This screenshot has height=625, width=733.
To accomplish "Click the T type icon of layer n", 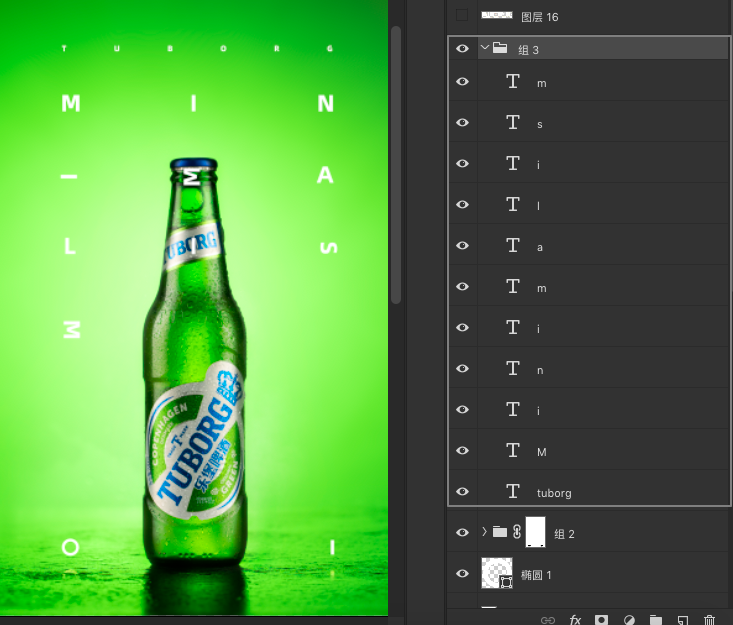I will click(513, 368).
